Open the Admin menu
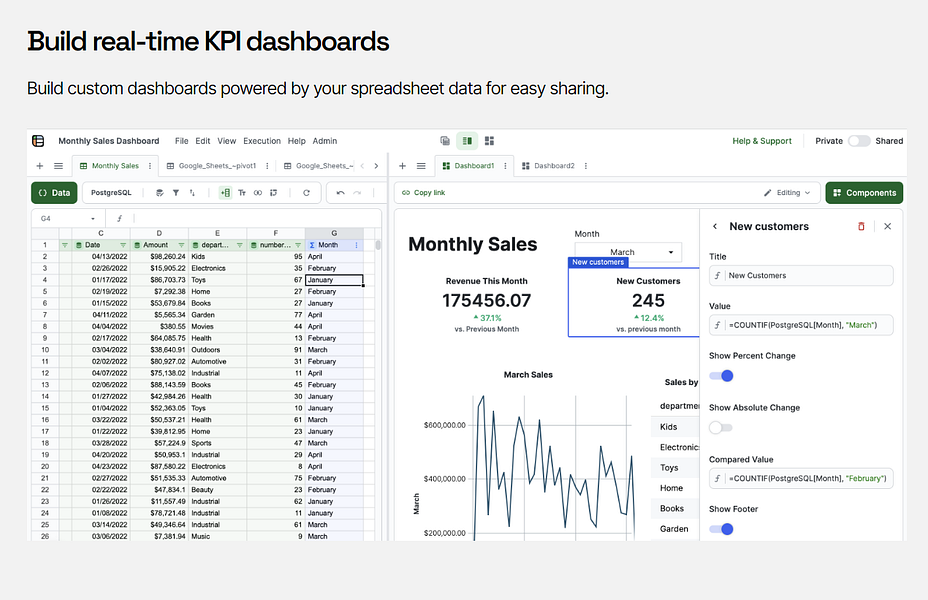Viewport: 928px width, 600px height. pos(324,141)
